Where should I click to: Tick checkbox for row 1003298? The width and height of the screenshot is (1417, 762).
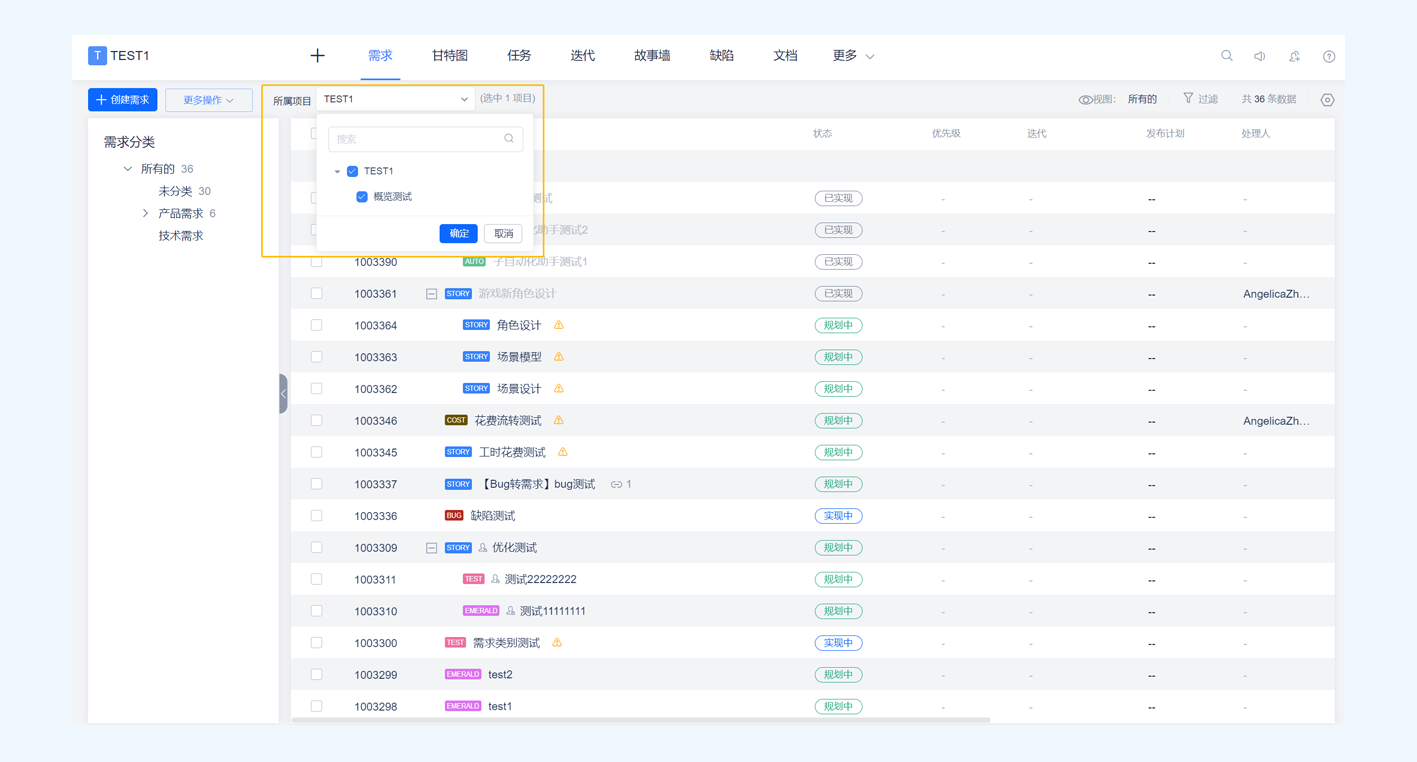[x=316, y=706]
